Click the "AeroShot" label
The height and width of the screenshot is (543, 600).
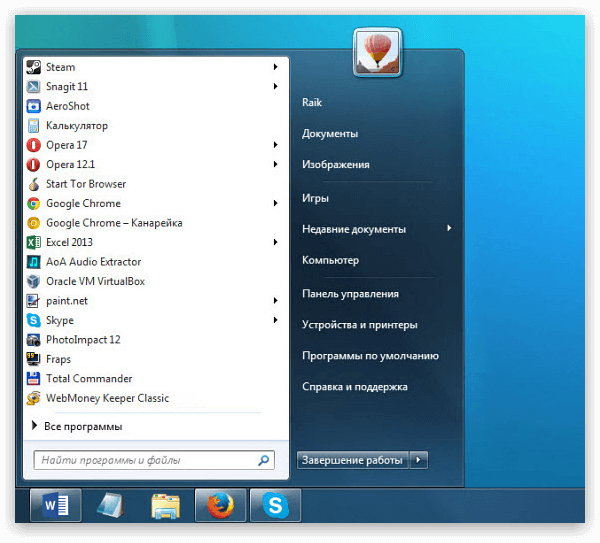[68, 106]
